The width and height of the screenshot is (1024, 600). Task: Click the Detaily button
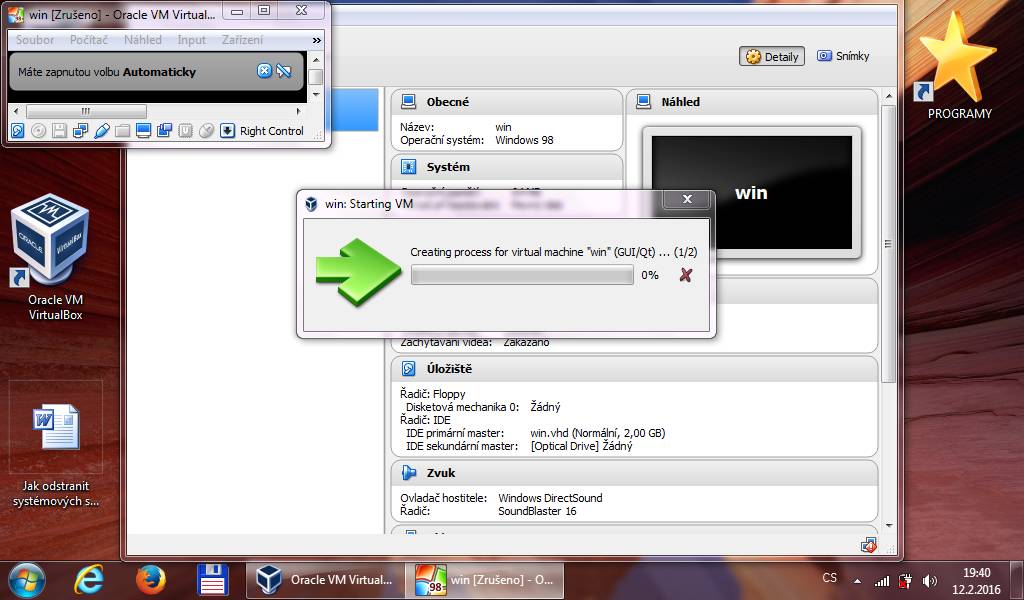click(x=772, y=57)
